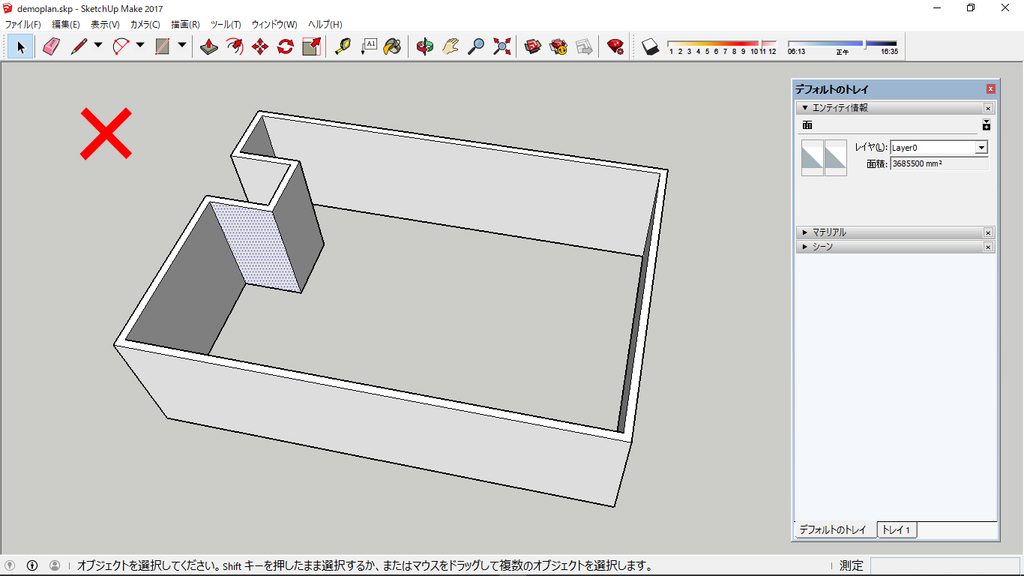
Task: Select the Eraser tool
Action: click(51, 46)
